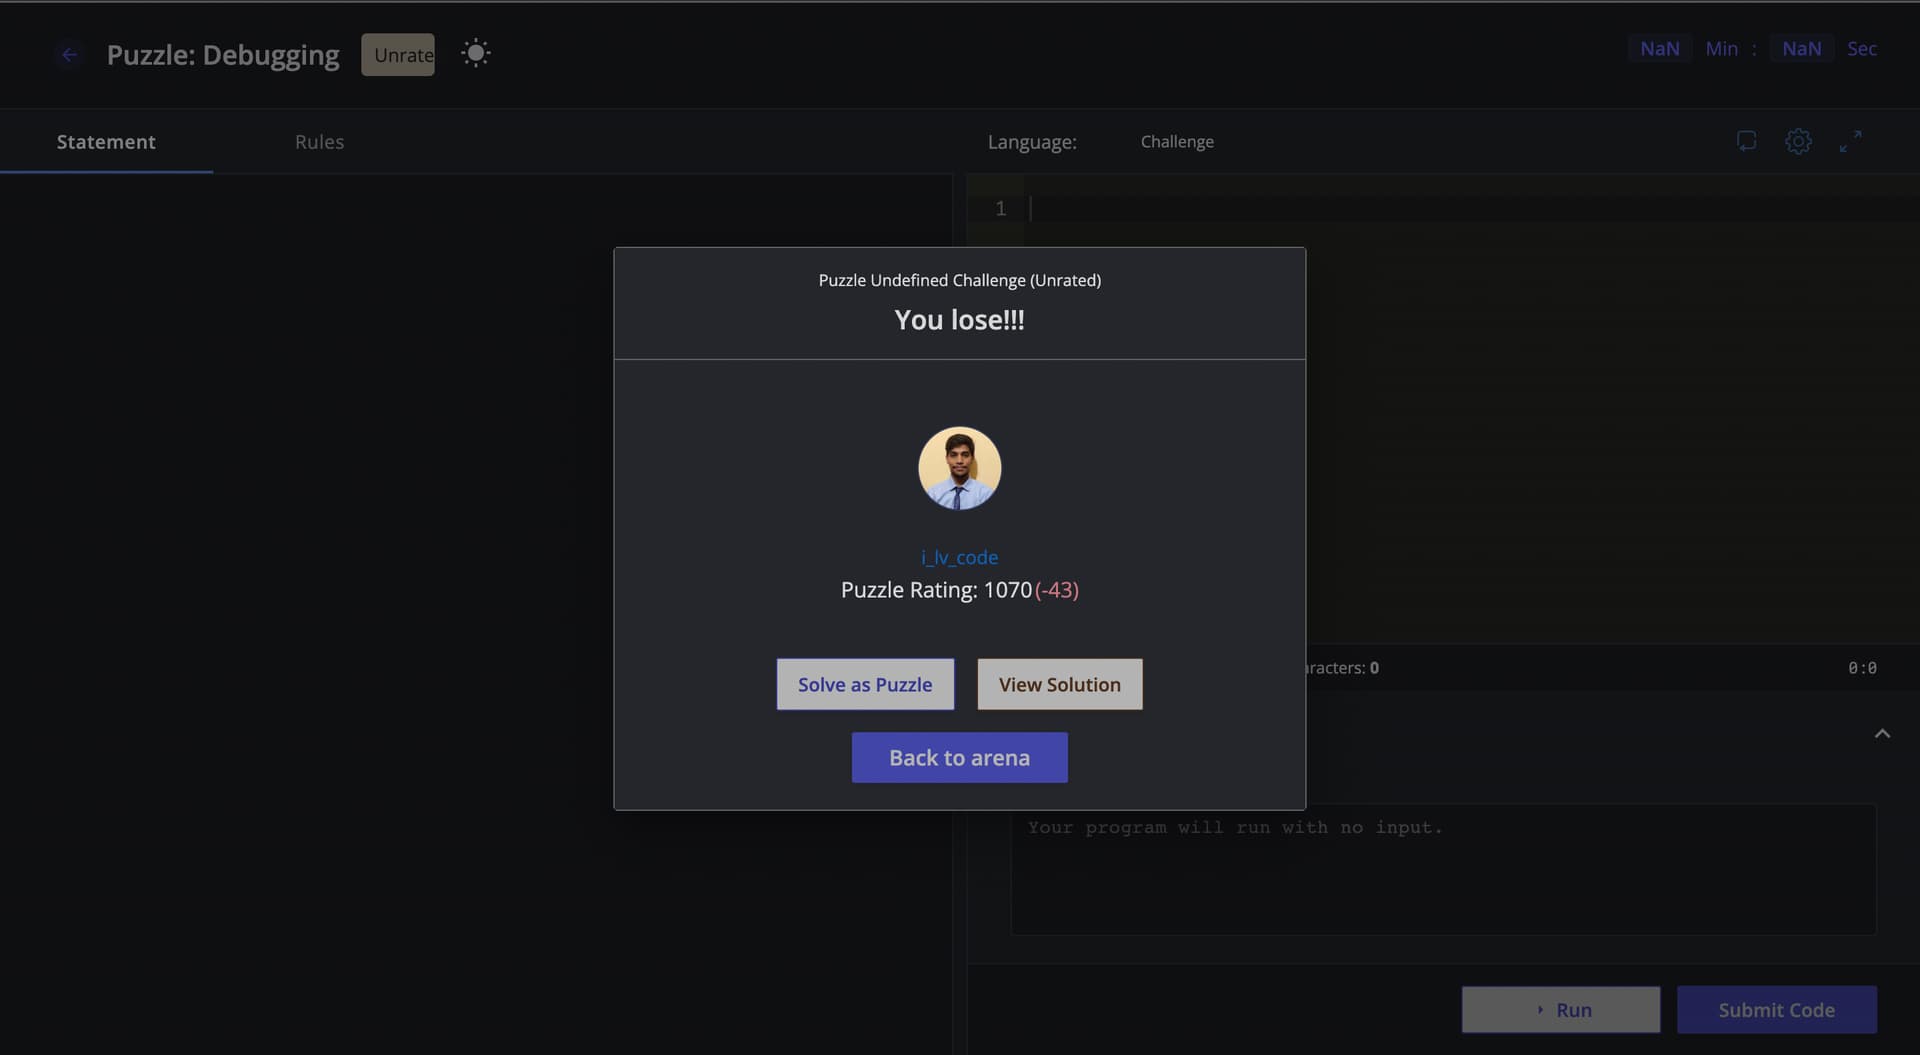Open the Challenge language dropdown

pyautogui.click(x=1177, y=142)
